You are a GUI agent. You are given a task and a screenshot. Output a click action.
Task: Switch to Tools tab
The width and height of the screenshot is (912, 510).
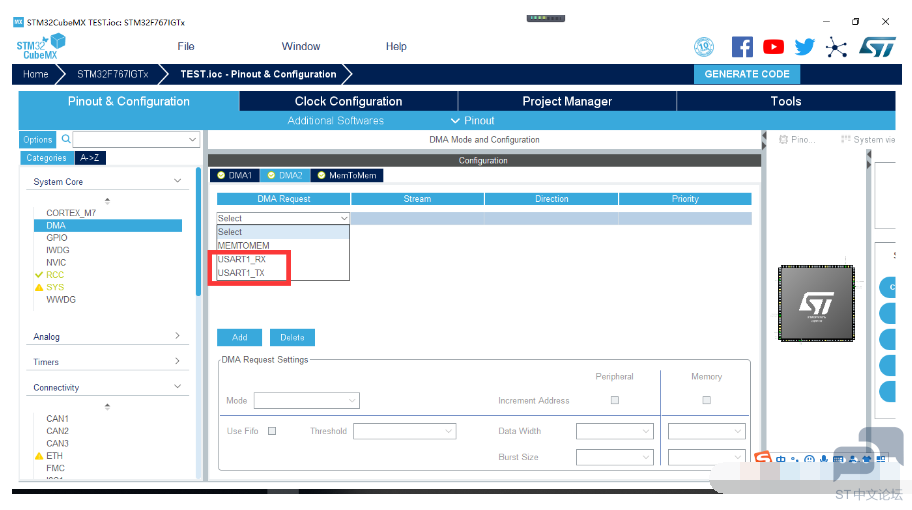tap(786, 101)
